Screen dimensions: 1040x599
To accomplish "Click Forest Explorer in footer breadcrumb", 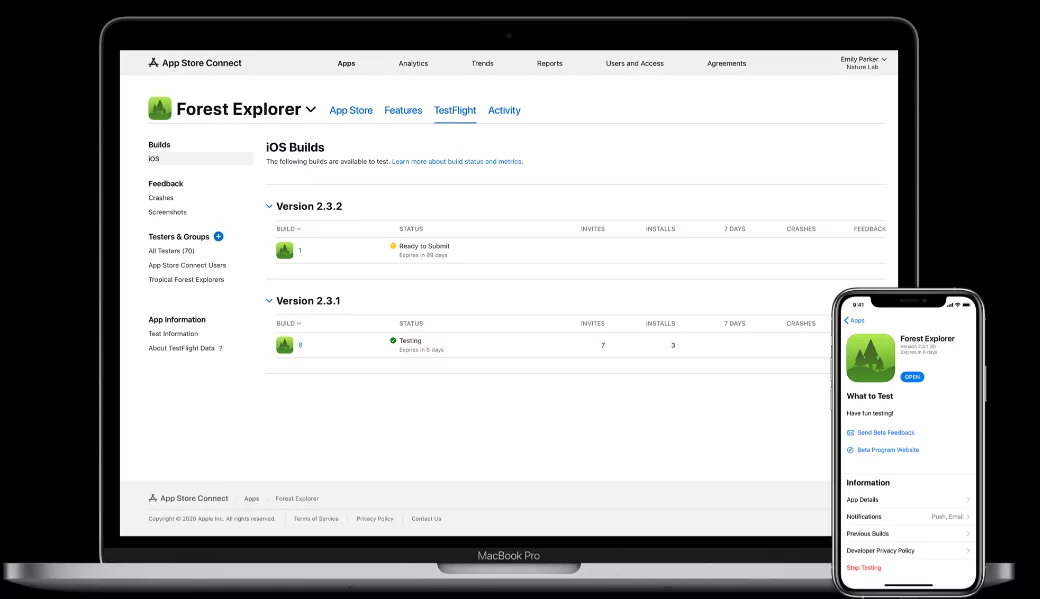I will tap(296, 498).
